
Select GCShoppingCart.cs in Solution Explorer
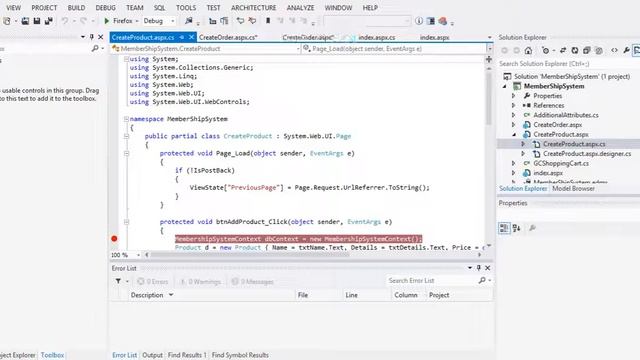tap(561, 163)
